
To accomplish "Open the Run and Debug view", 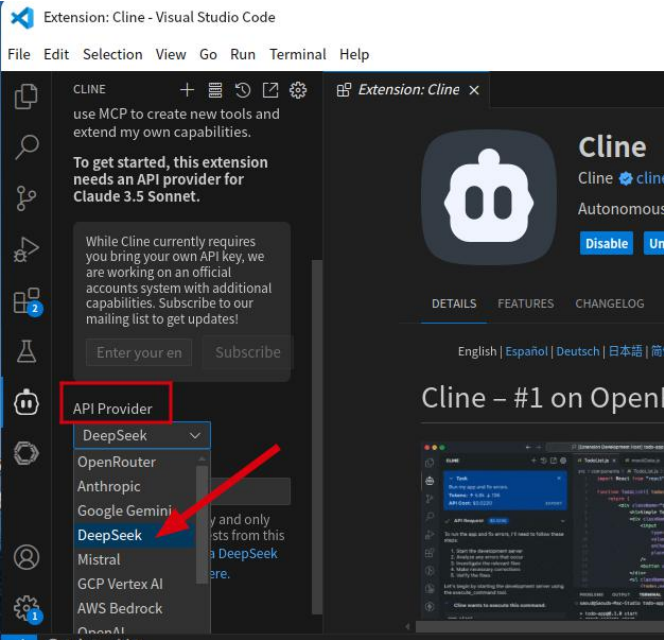I will (26, 249).
